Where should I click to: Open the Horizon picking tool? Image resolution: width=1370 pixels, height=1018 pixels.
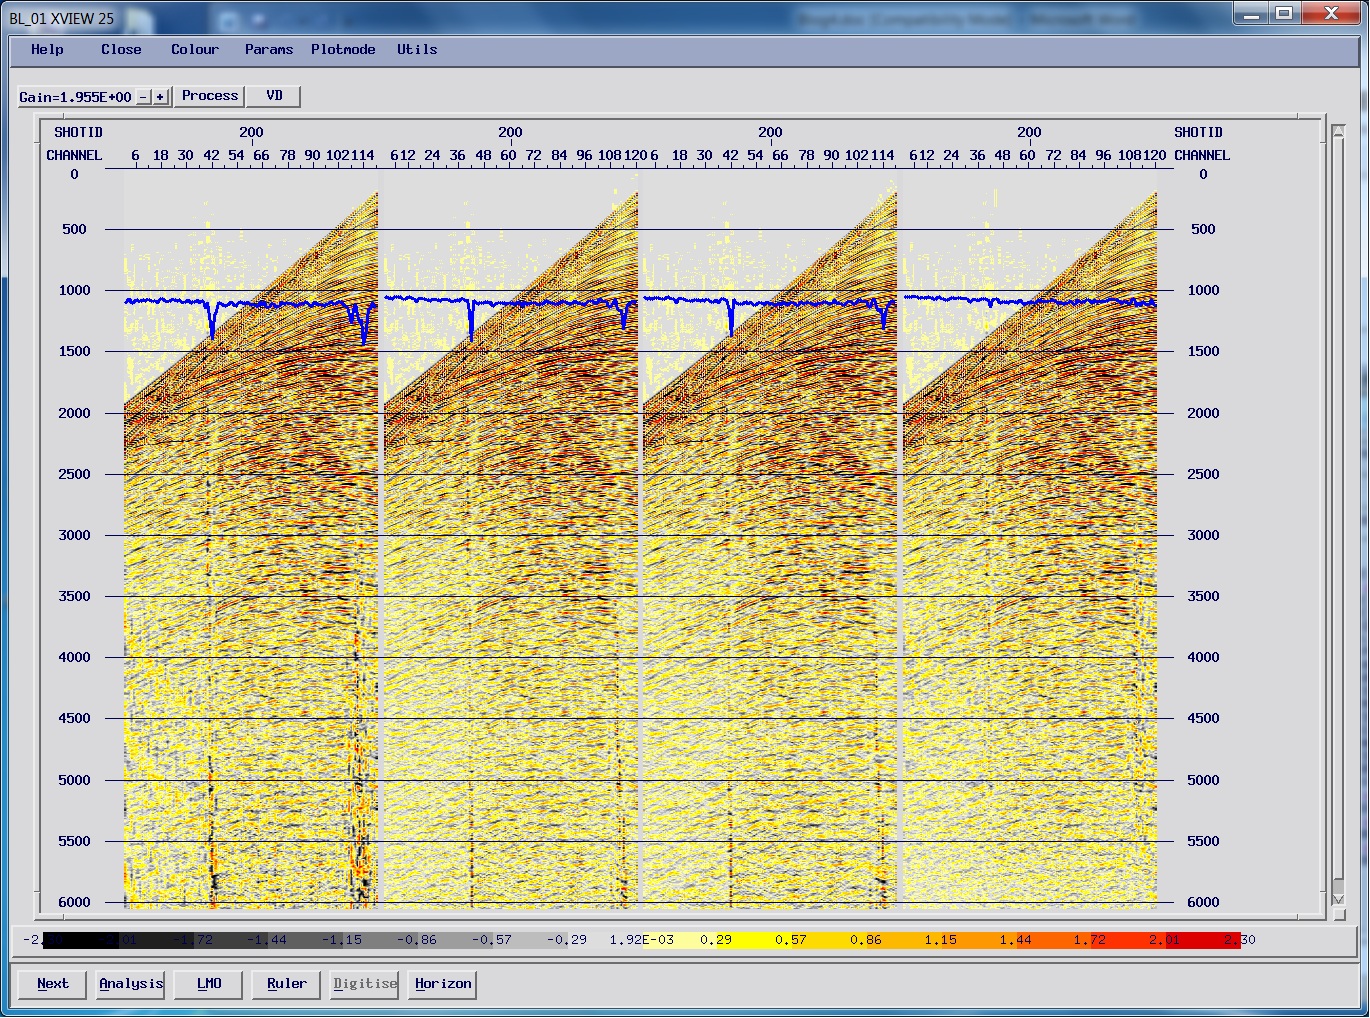[441, 984]
